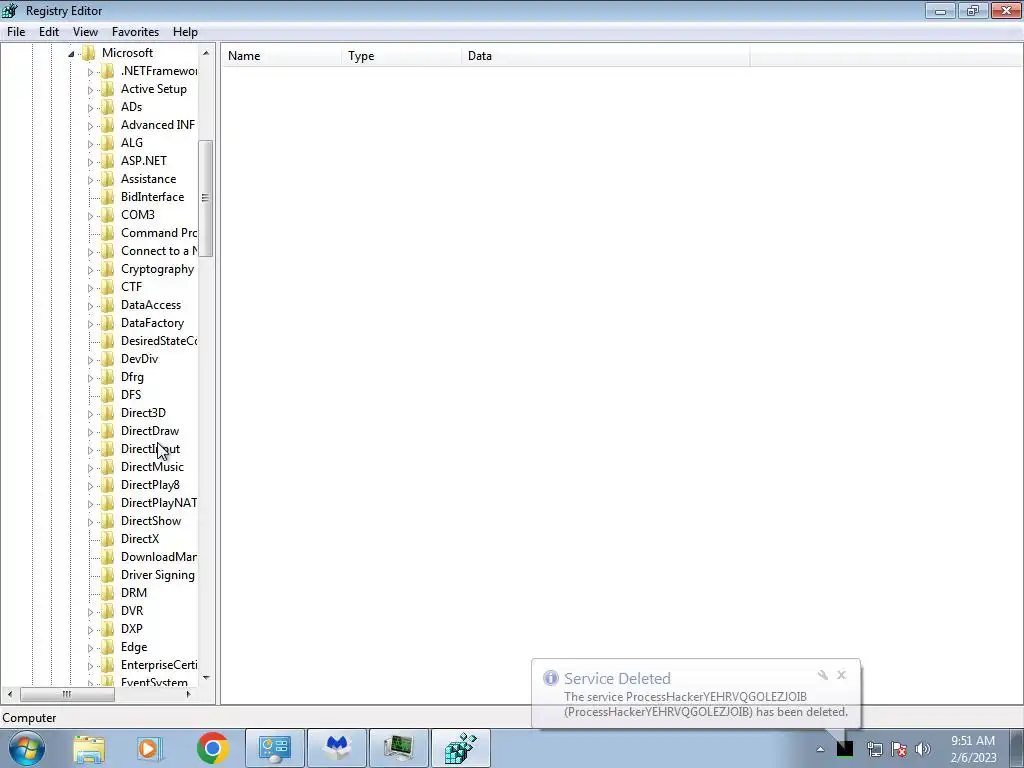
Task: Switch to Process Hacker taskbar window
Action: (x=399, y=748)
